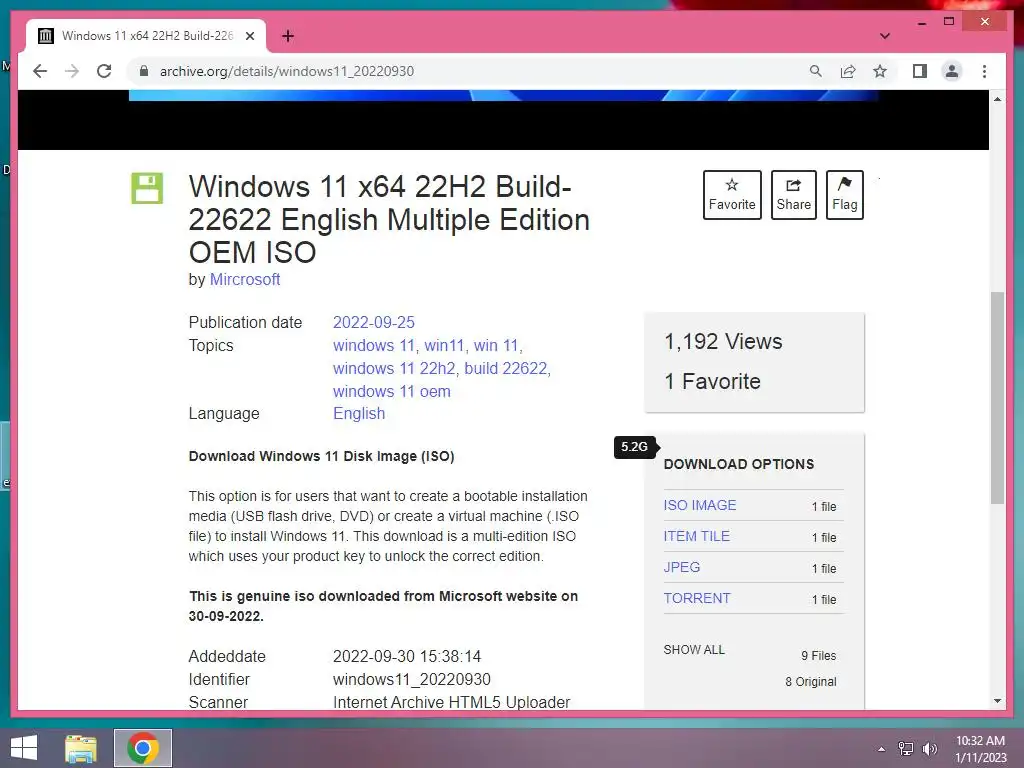
Task: Select the Windows 11 x64 22H2 Build tab
Action: tap(146, 36)
